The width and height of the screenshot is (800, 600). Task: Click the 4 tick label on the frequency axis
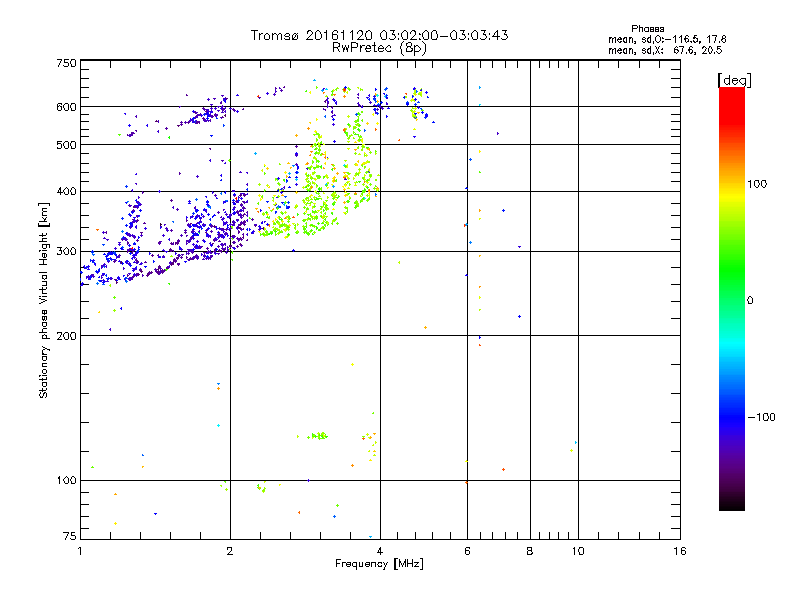point(380,551)
